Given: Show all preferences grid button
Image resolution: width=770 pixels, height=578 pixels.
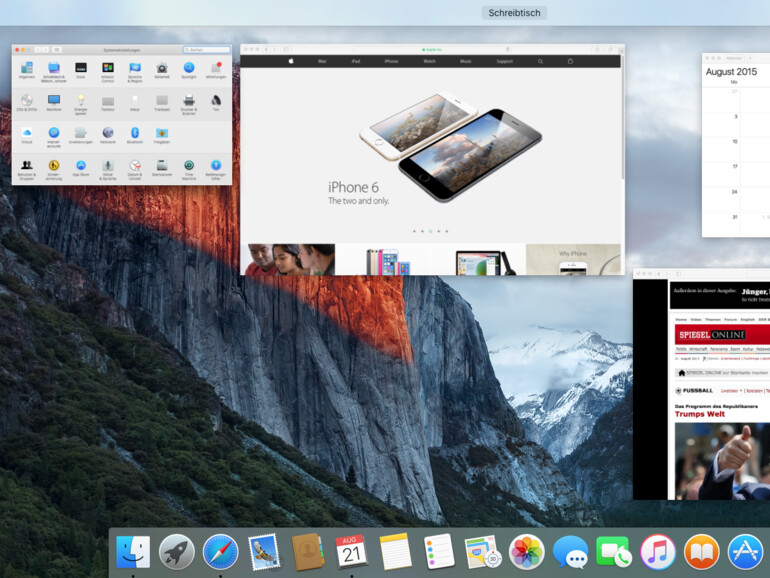Looking at the screenshot, I should point(57,50).
